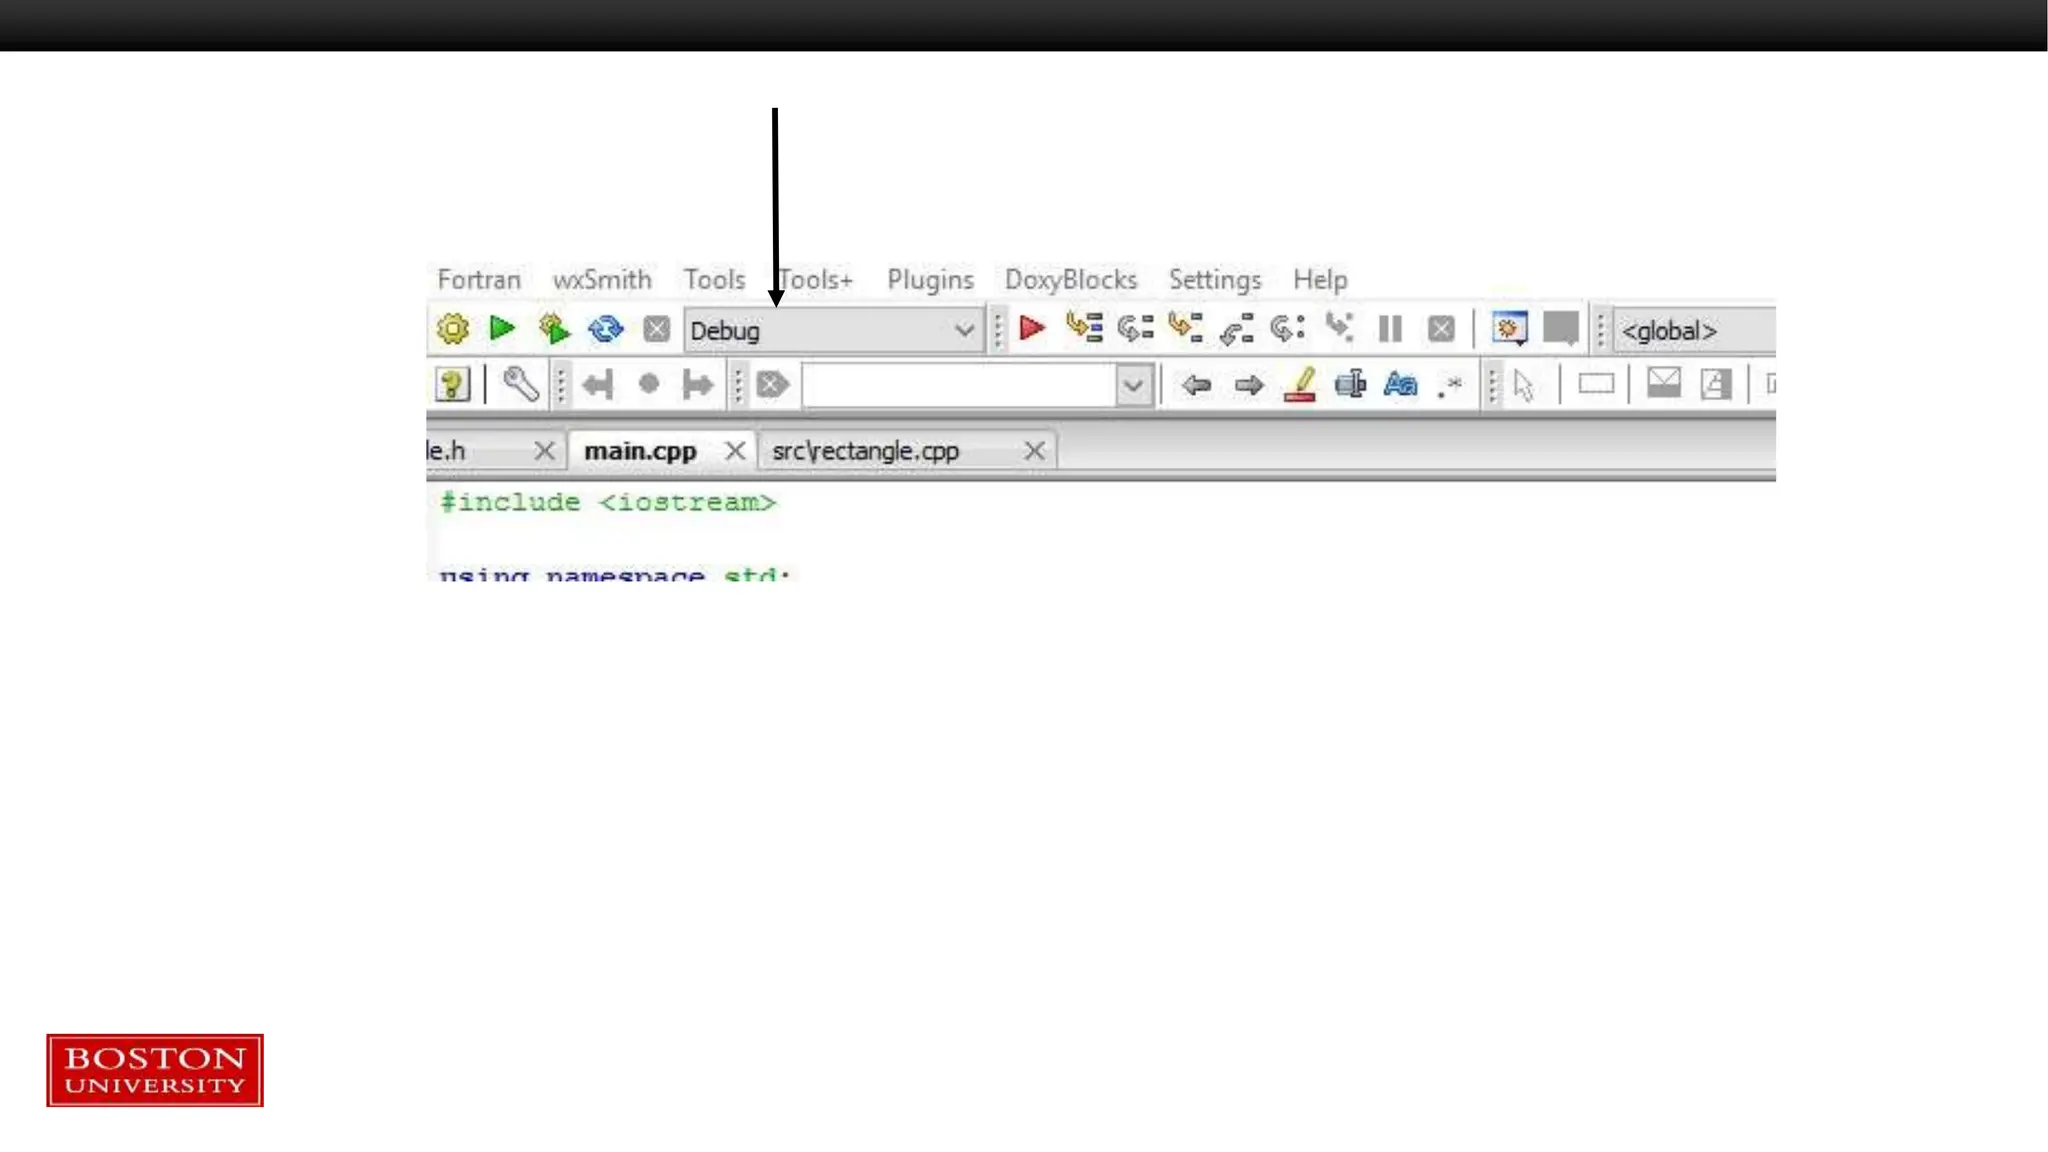Image resolution: width=2048 pixels, height=1152 pixels.
Task: Start debugging with the red arrow
Action: [x=1031, y=328]
